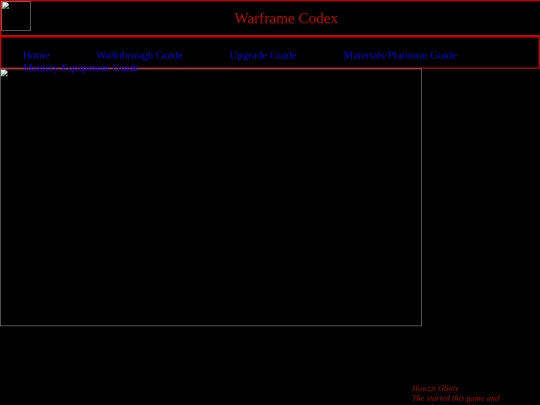
Task: Open the Mastery Equipment Guide link
Action: [x=81, y=68]
